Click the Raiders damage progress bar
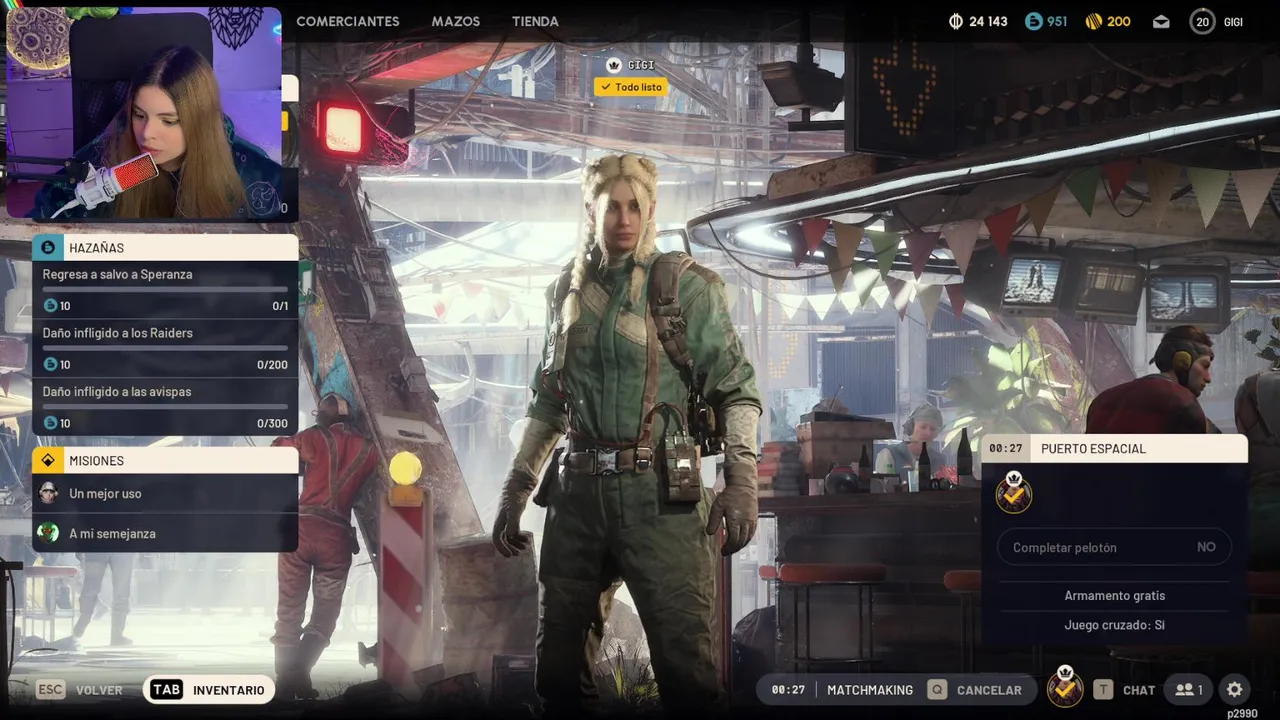The height and width of the screenshot is (720, 1280). 165,348
